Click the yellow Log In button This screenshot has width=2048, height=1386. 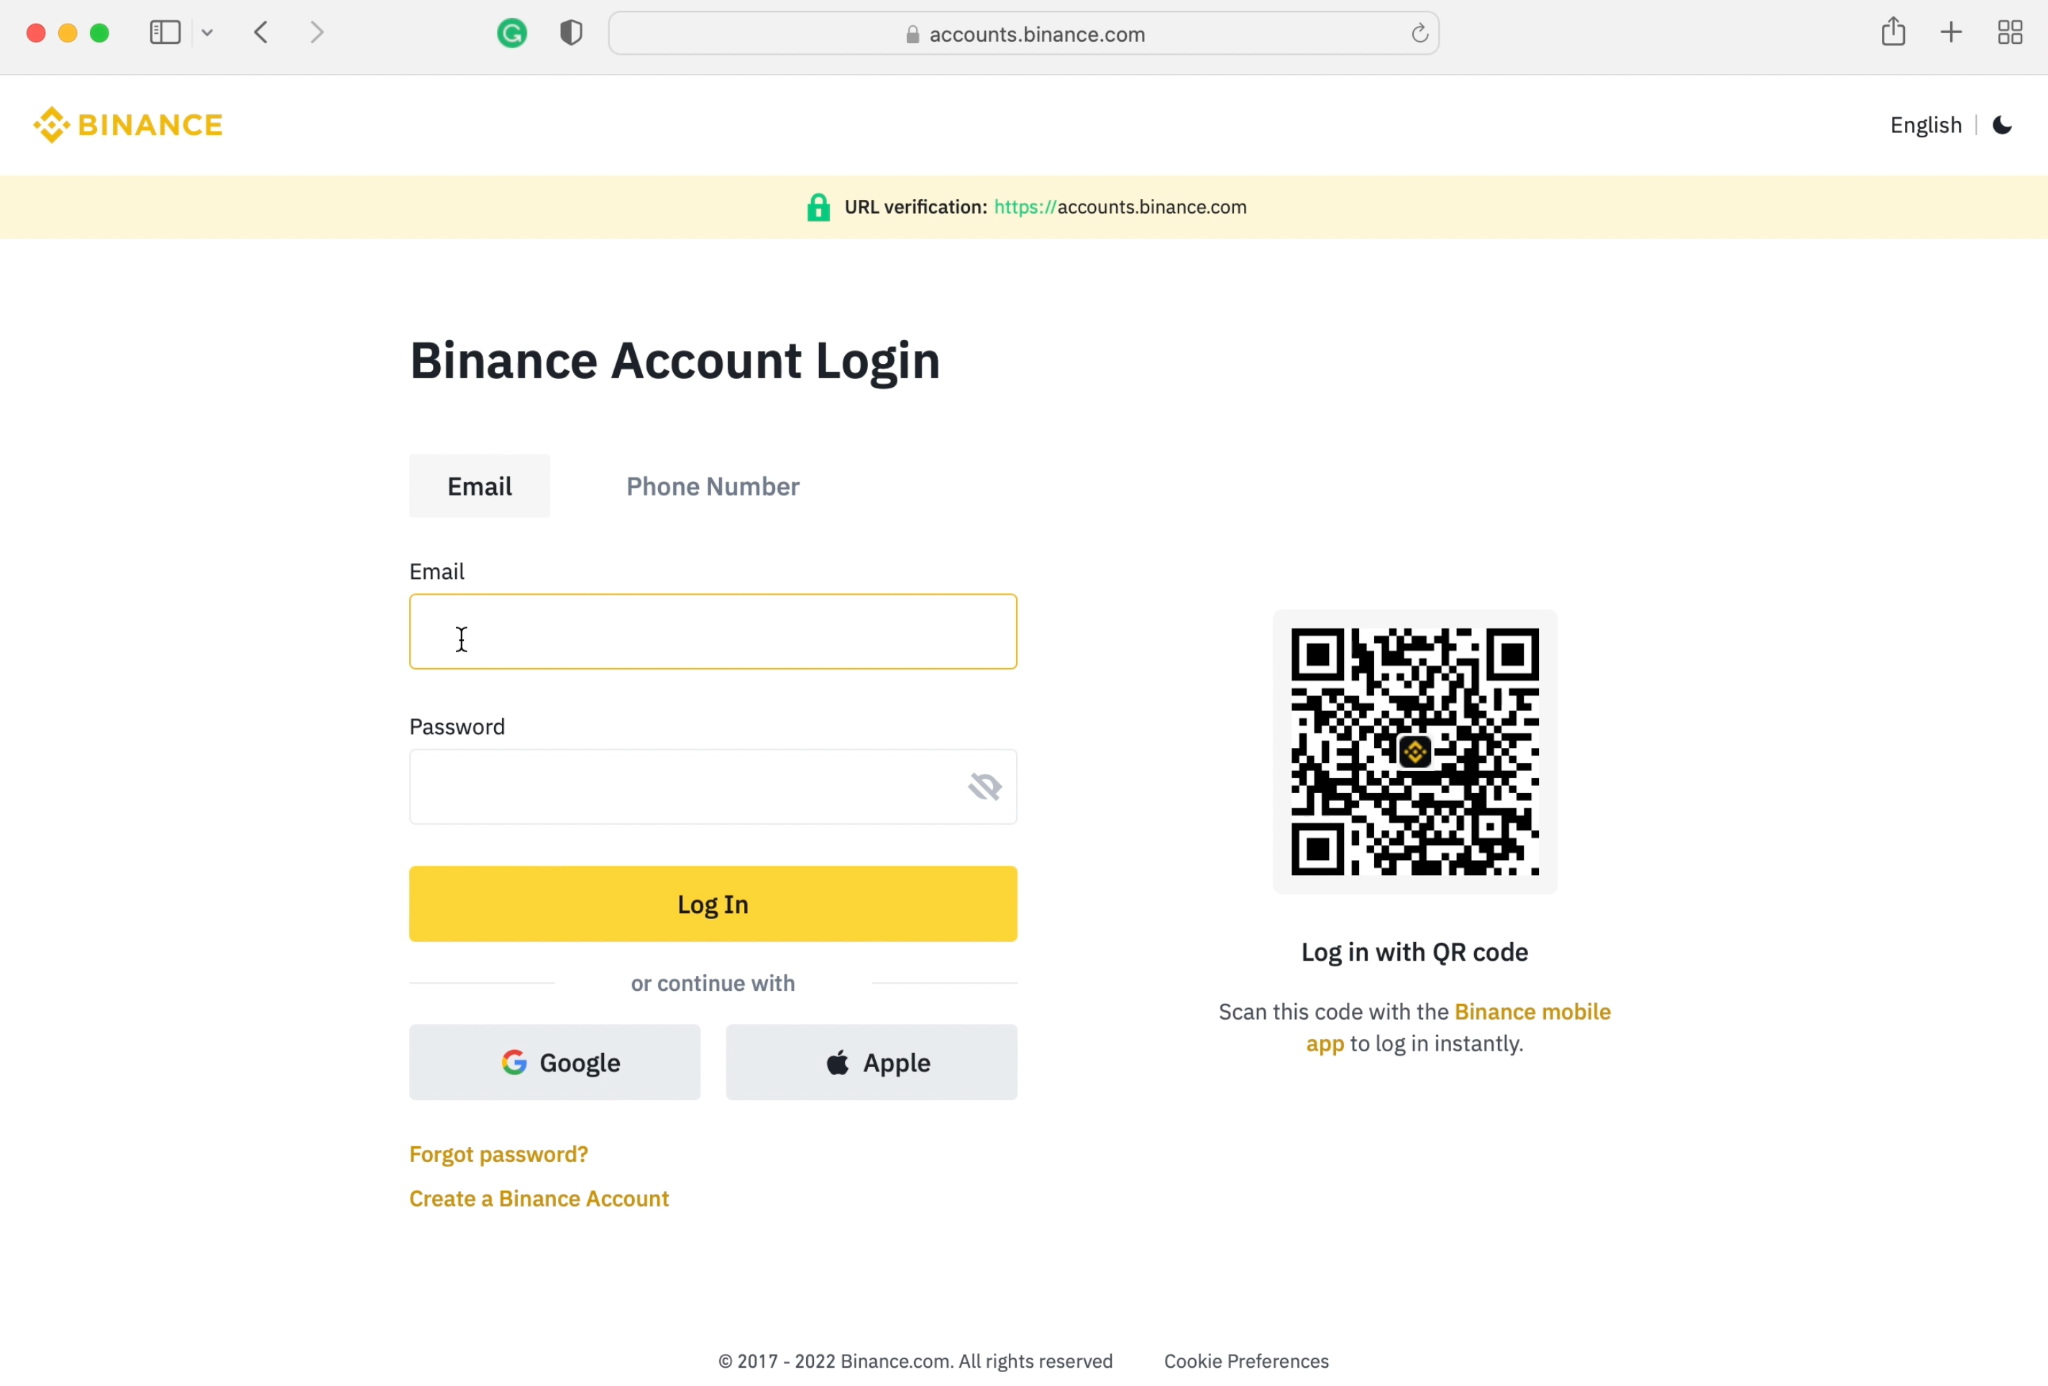[x=713, y=904]
